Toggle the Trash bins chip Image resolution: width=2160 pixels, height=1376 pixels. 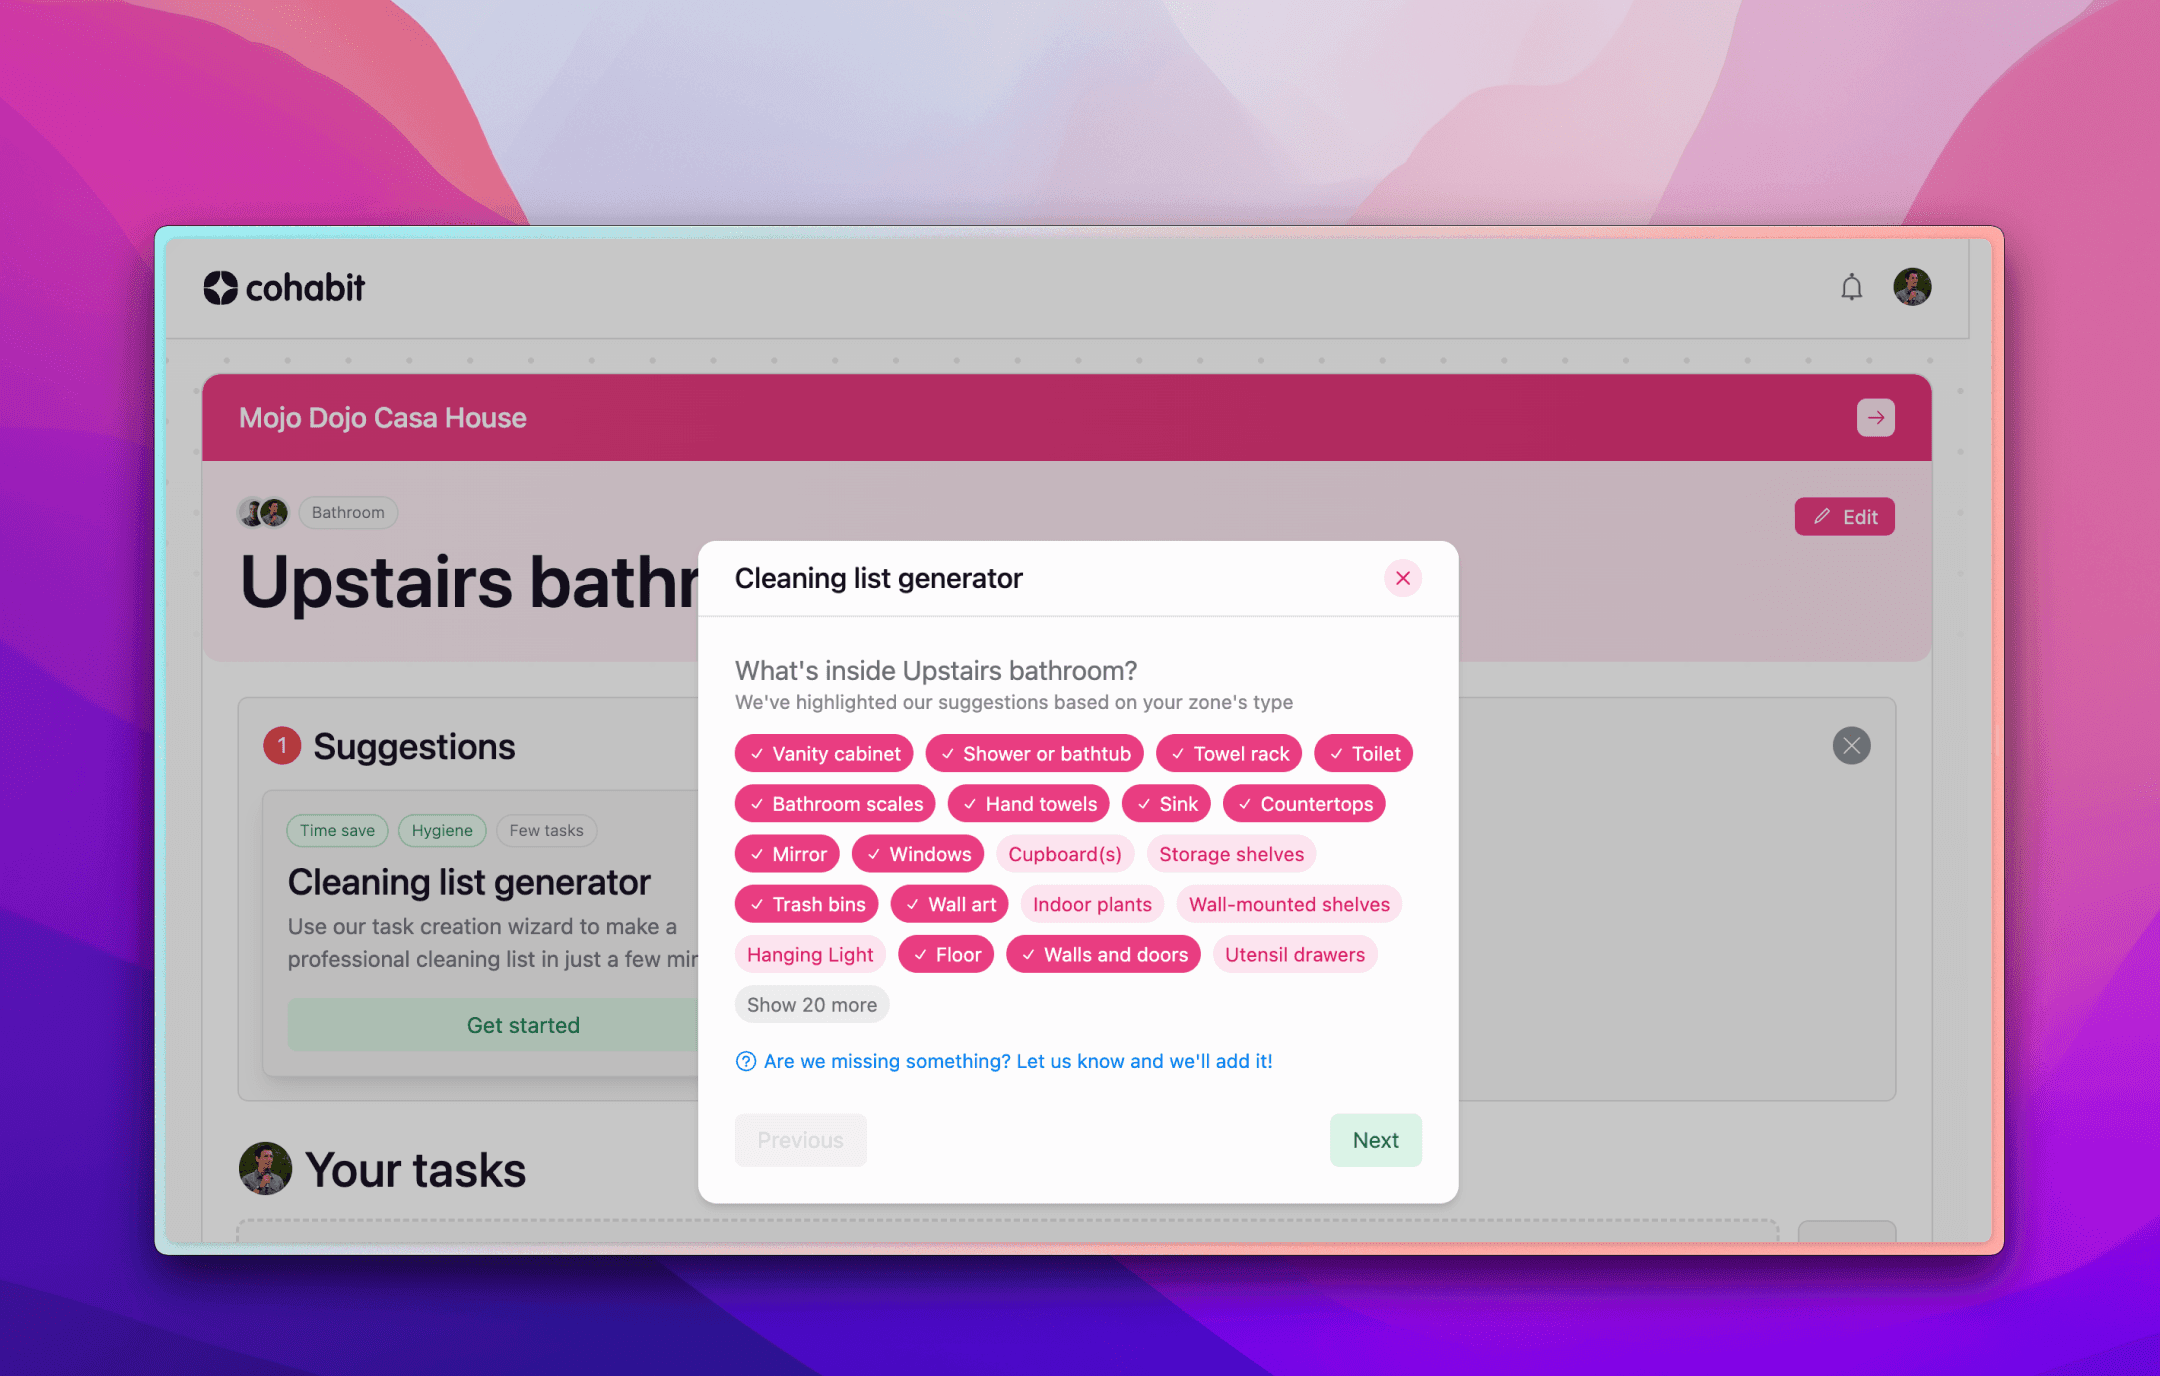[x=806, y=904]
